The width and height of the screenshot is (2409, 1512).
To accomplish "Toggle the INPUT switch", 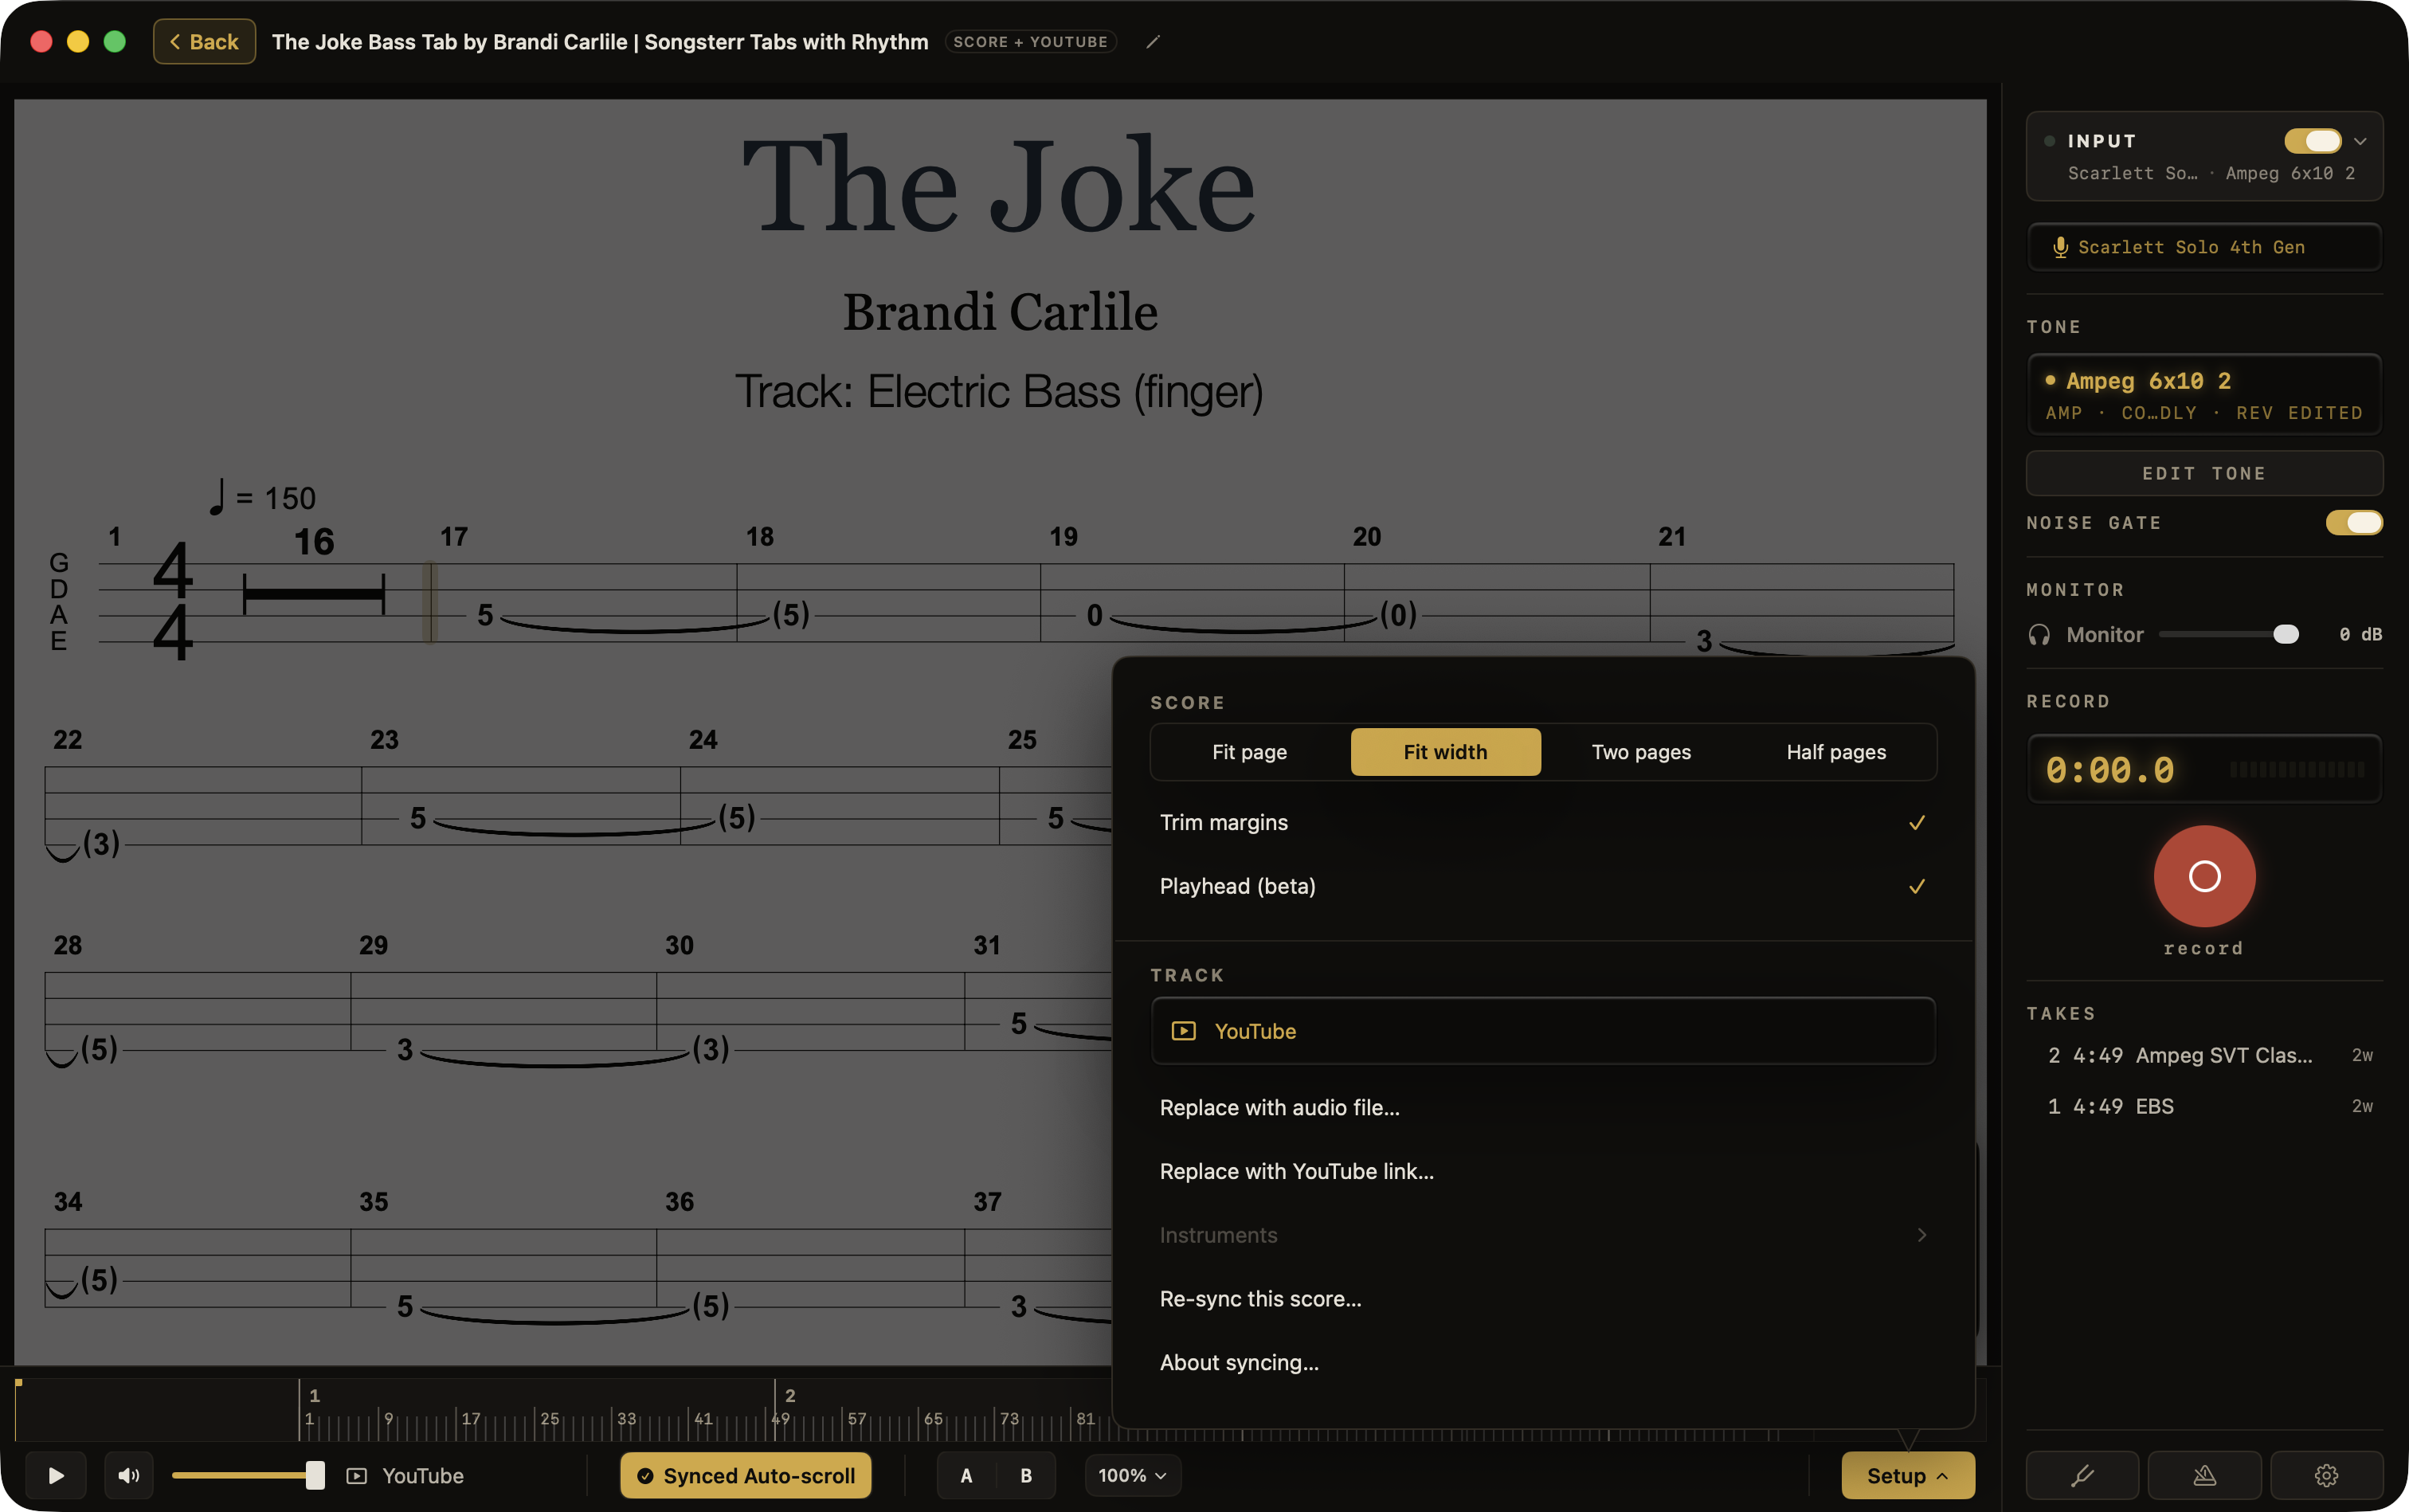I will point(2312,141).
